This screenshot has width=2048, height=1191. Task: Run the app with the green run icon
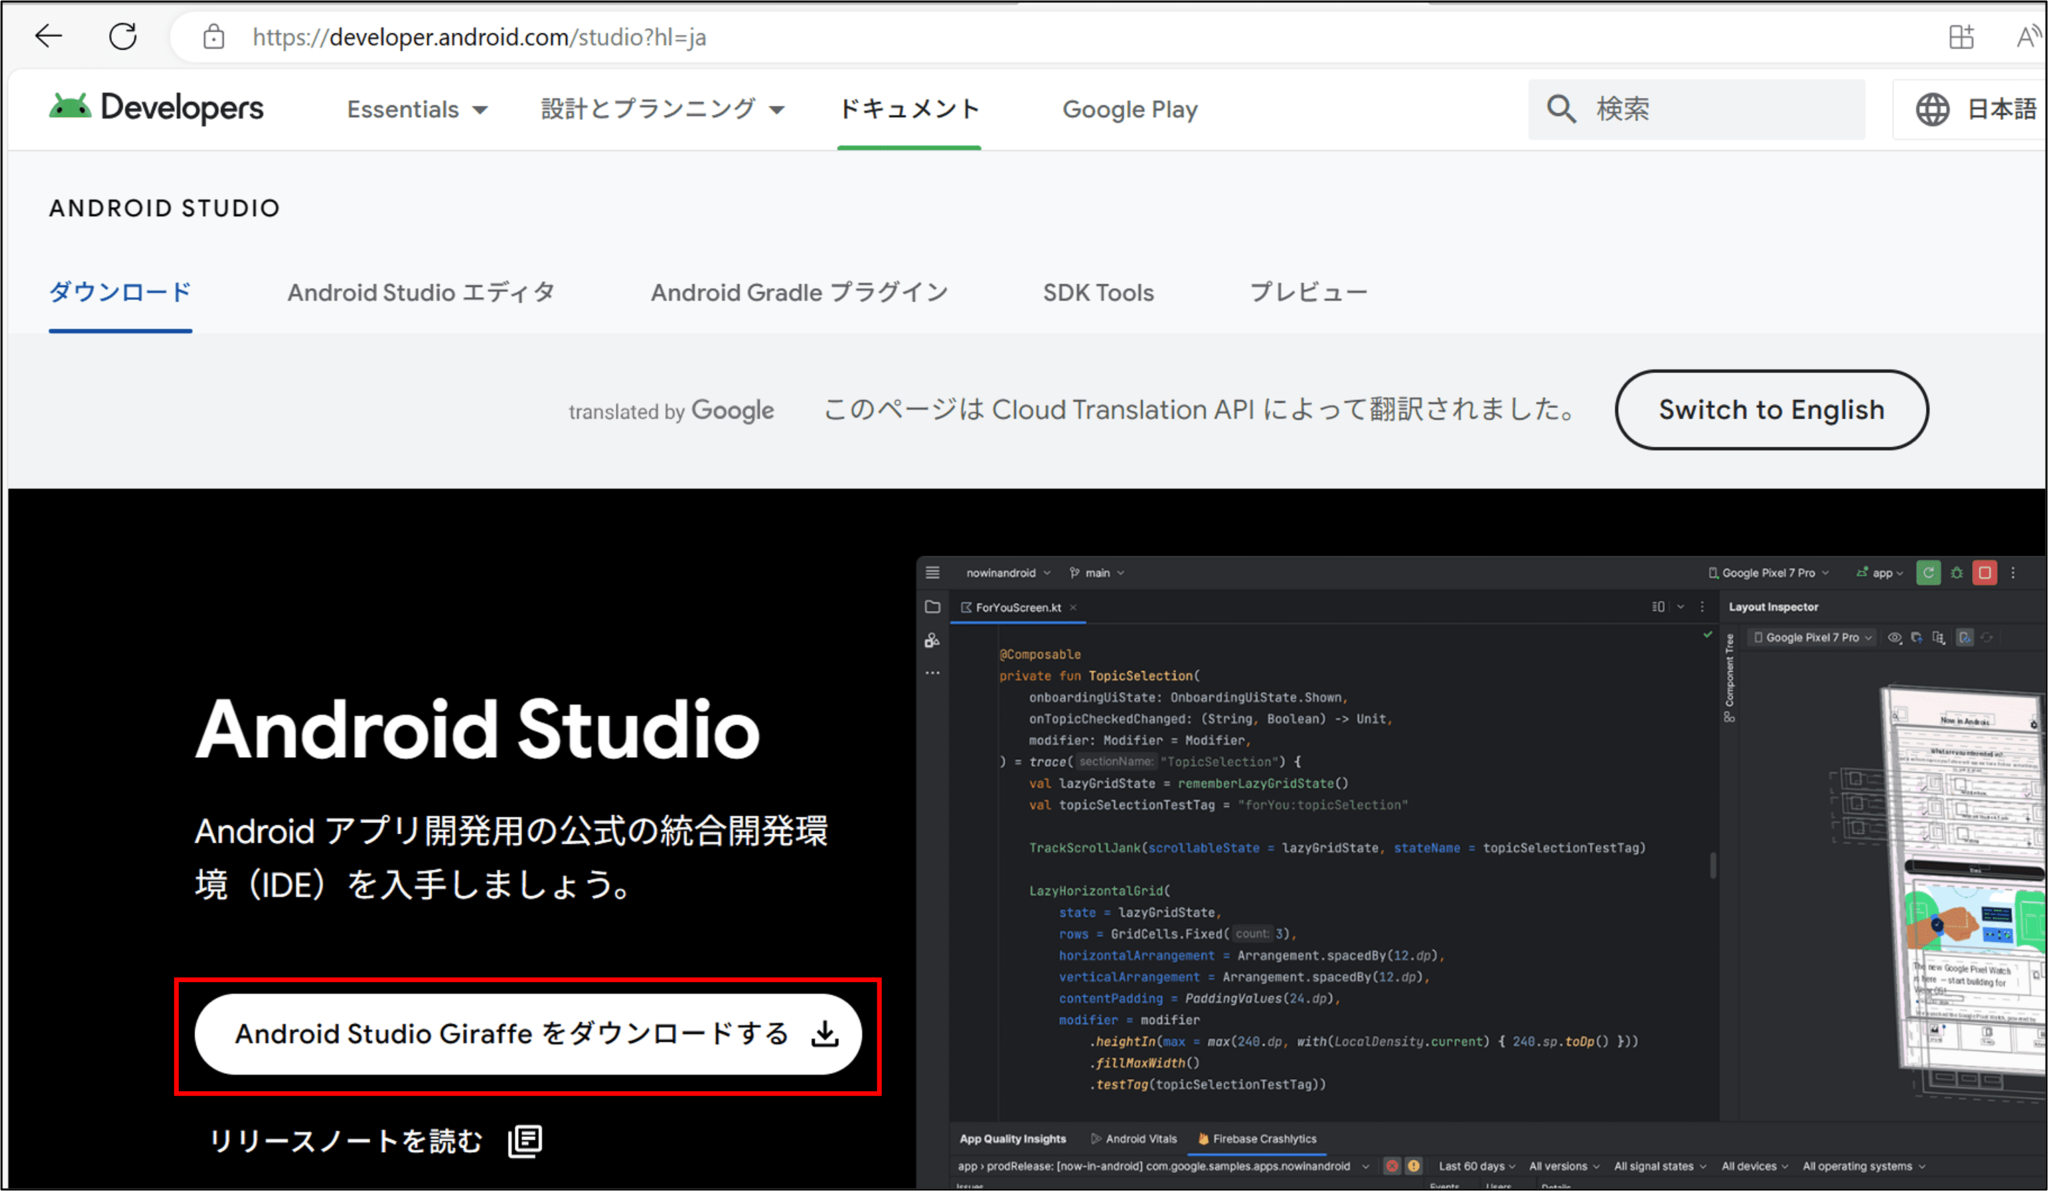click(x=1929, y=573)
